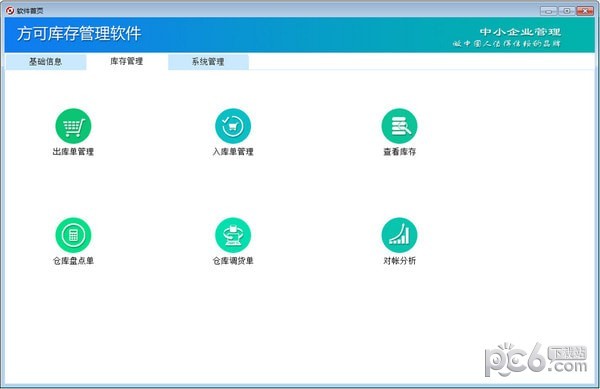Open the 出库单管理 shopping cart icon
Screen dimensions: 600x389
click(73, 126)
